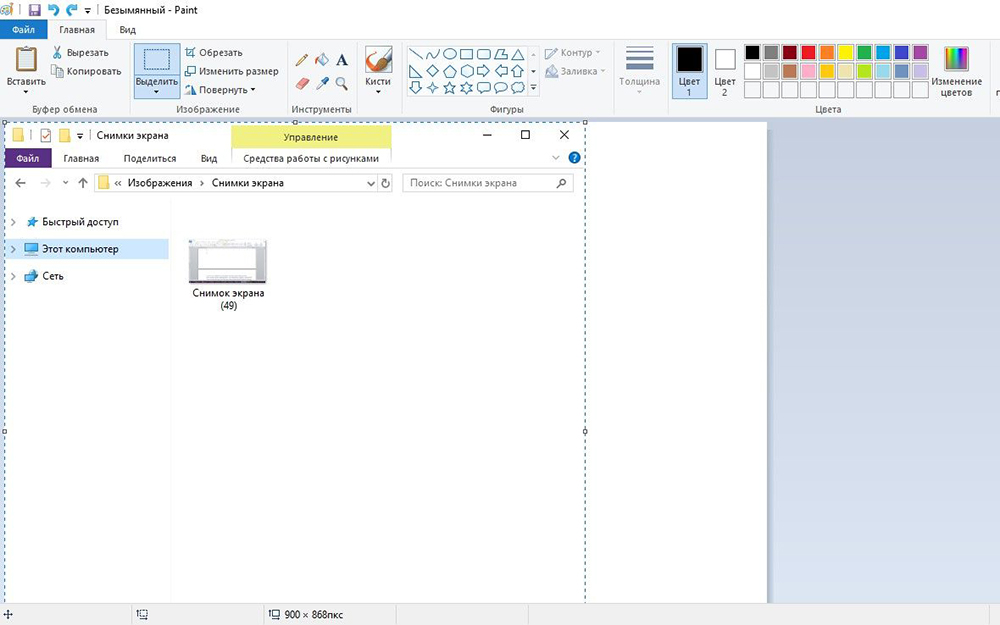This screenshot has width=1000, height=625.
Task: Select the Fill with color bucket tool
Action: pos(322,60)
